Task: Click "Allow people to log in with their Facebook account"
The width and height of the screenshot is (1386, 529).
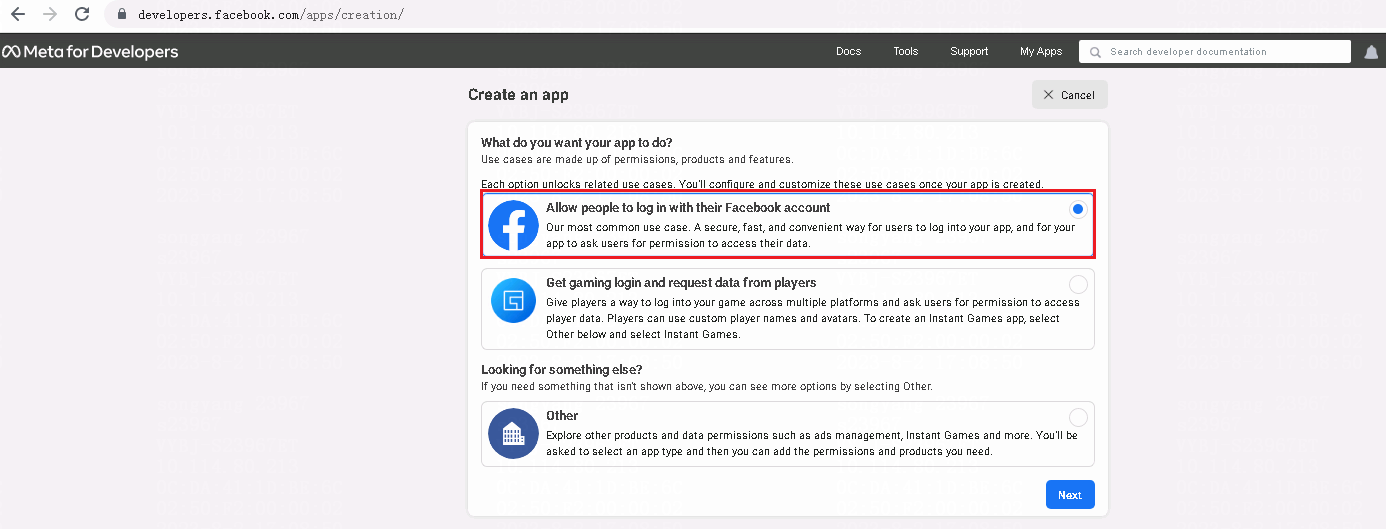Action: point(688,208)
